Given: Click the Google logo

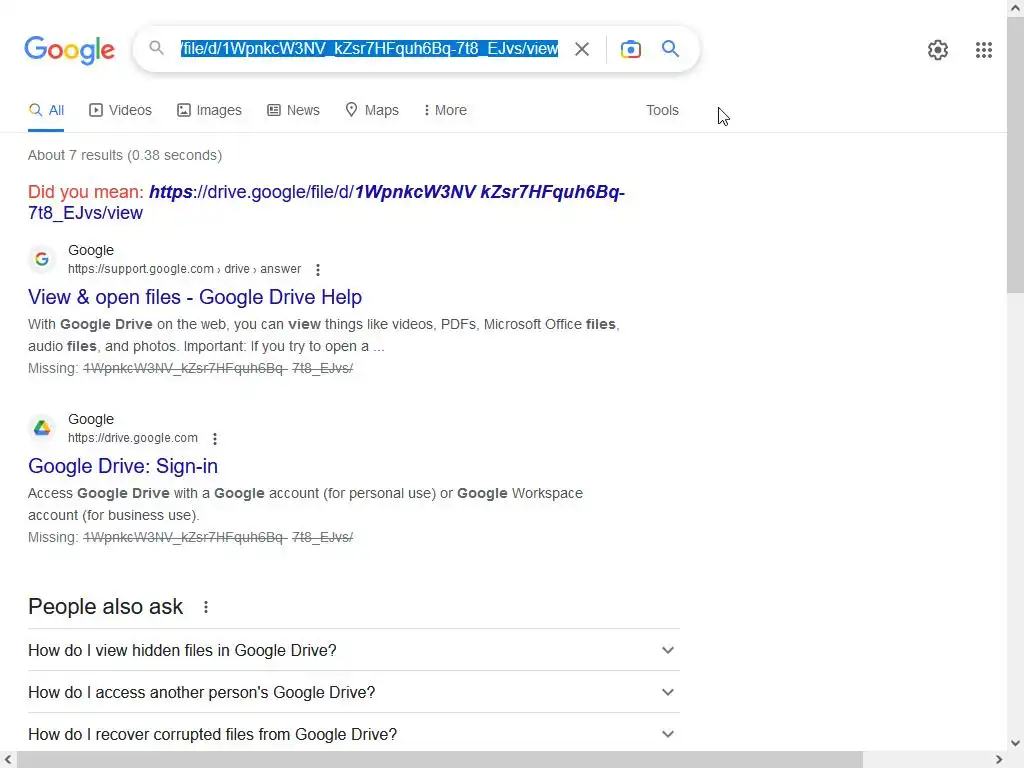Looking at the screenshot, I should coord(69,50).
